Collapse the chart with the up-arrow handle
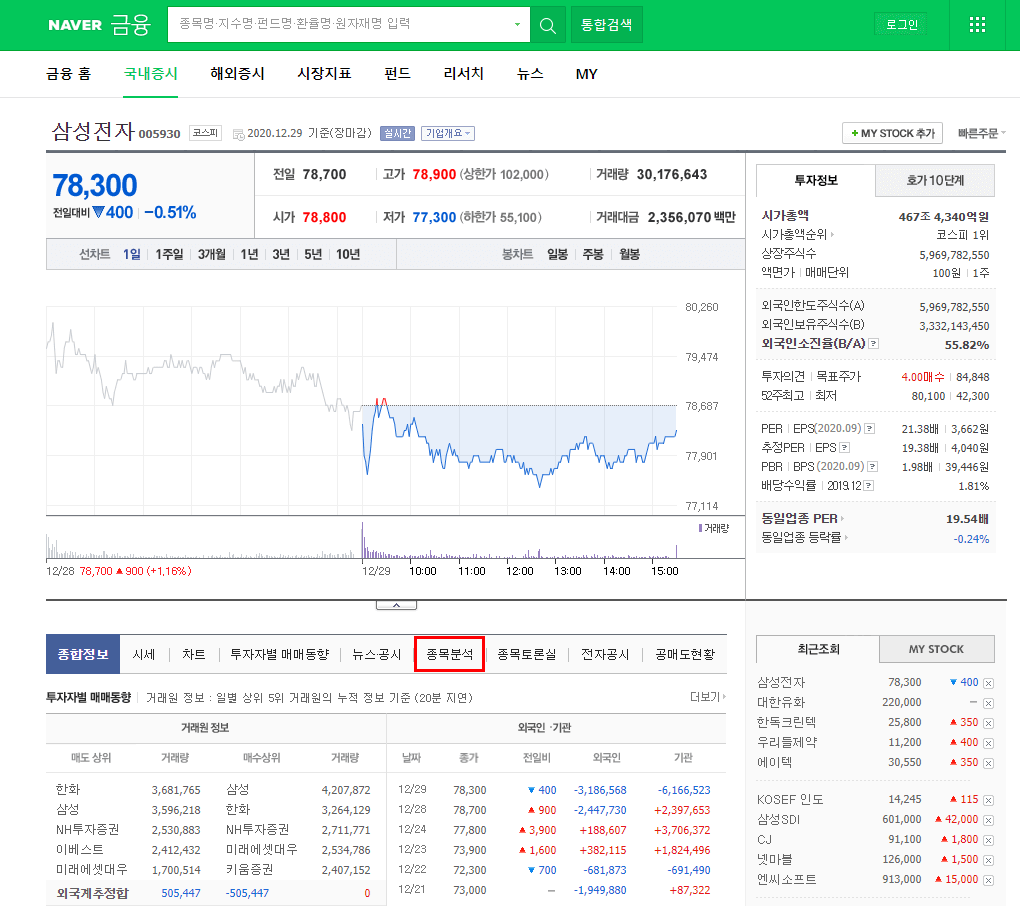The width and height of the screenshot is (1020, 906). click(396, 606)
